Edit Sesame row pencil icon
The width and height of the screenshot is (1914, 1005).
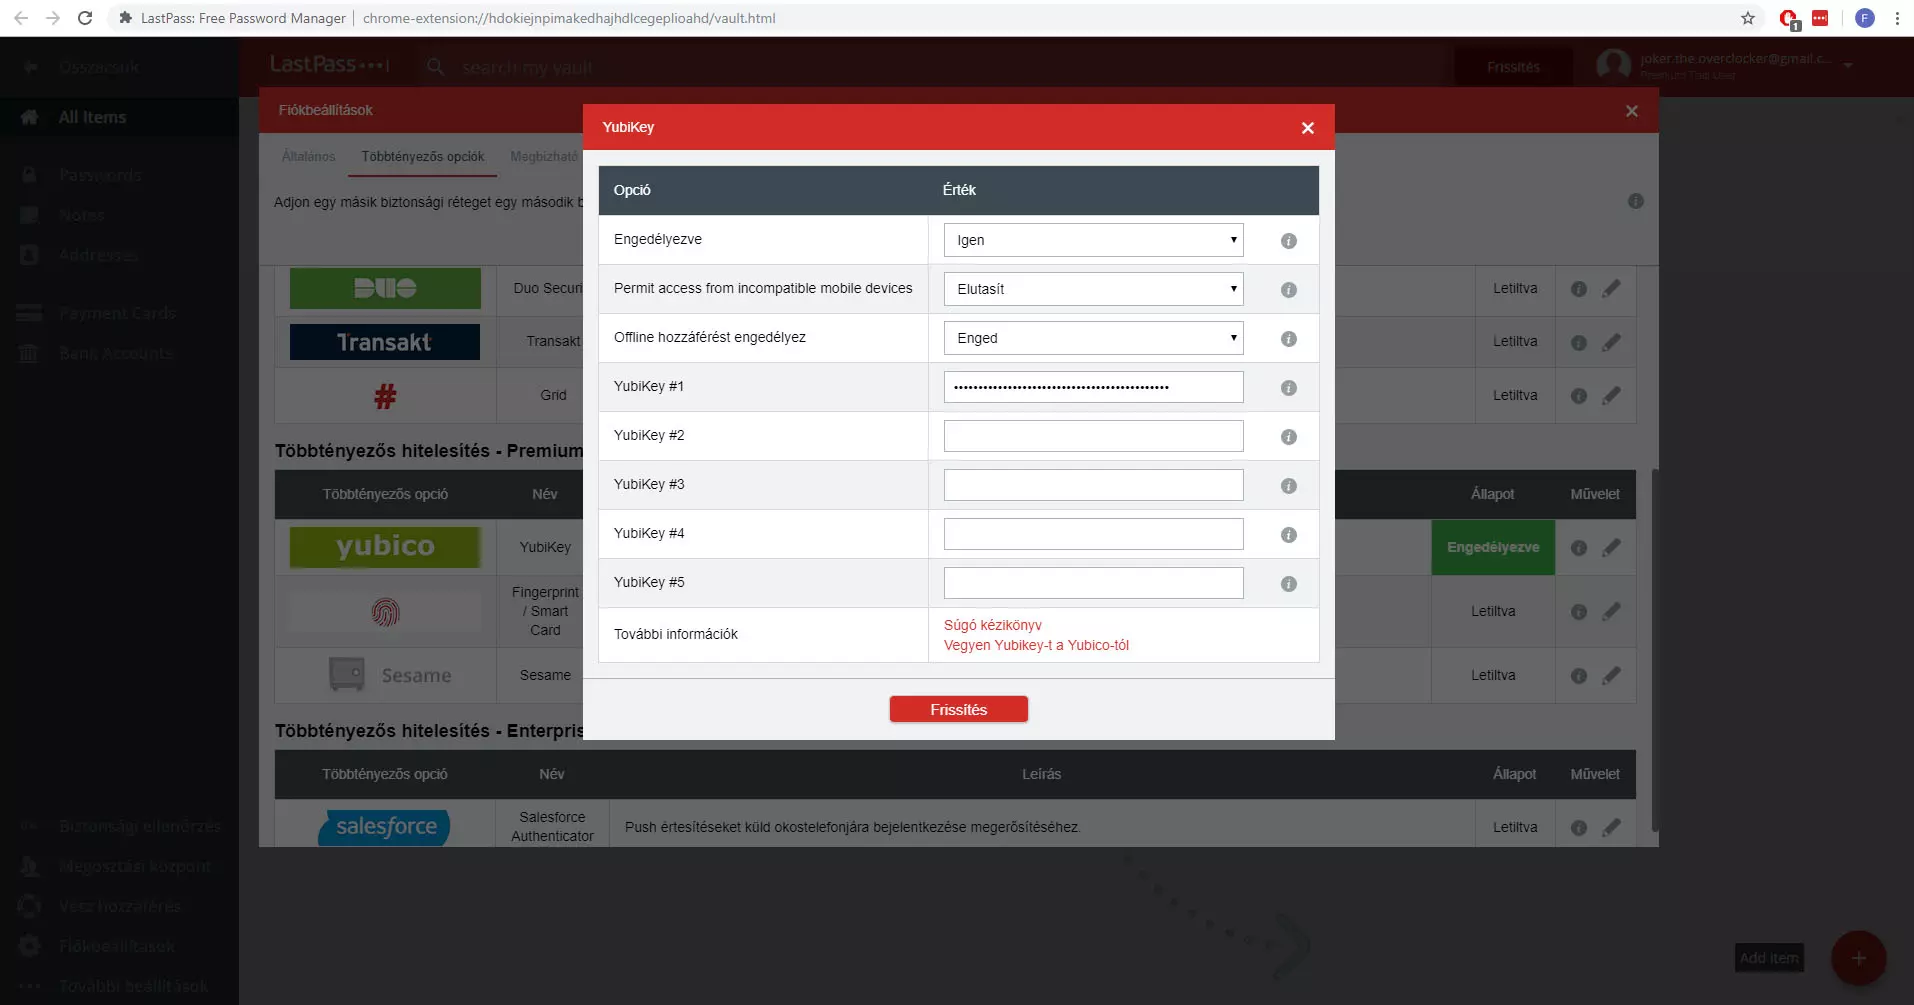point(1611,676)
